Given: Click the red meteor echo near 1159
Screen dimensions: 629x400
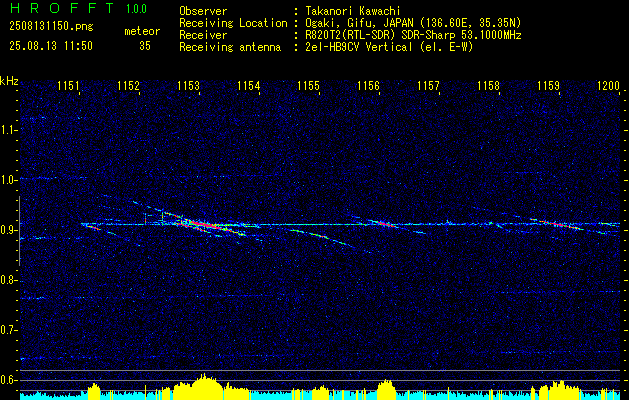Looking at the screenshot, I should 558,223.
